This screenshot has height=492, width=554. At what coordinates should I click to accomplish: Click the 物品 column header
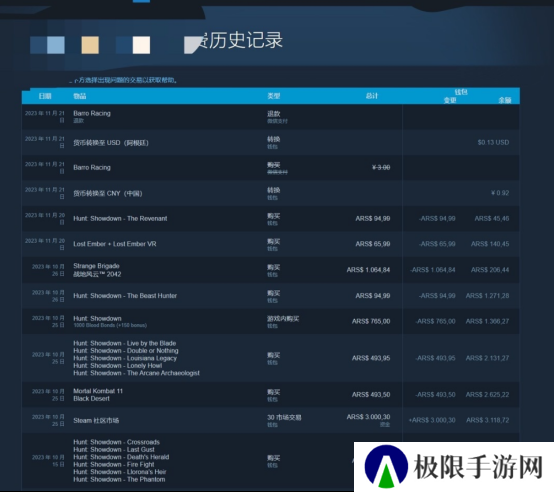click(79, 96)
